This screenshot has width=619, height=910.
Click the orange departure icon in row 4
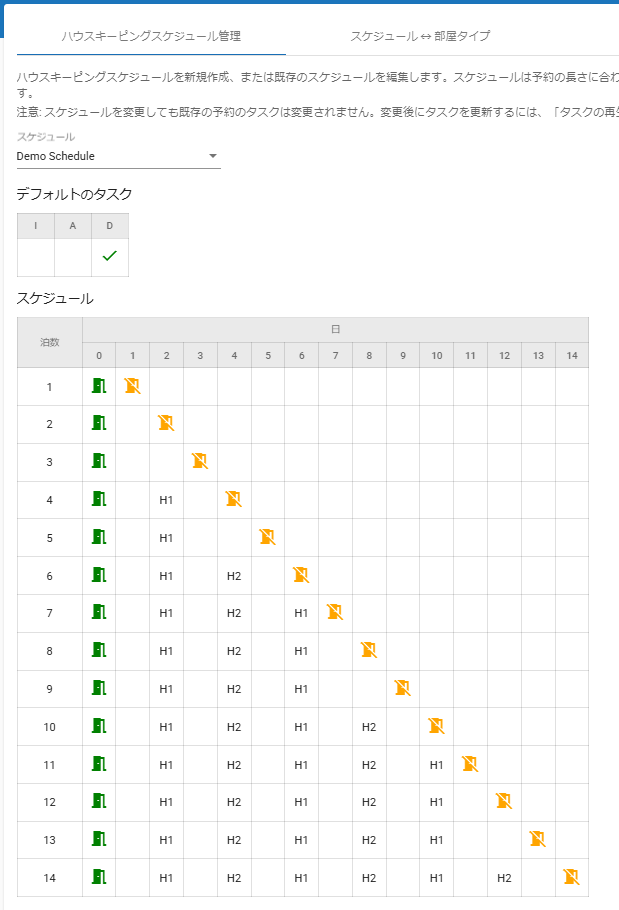tap(234, 499)
